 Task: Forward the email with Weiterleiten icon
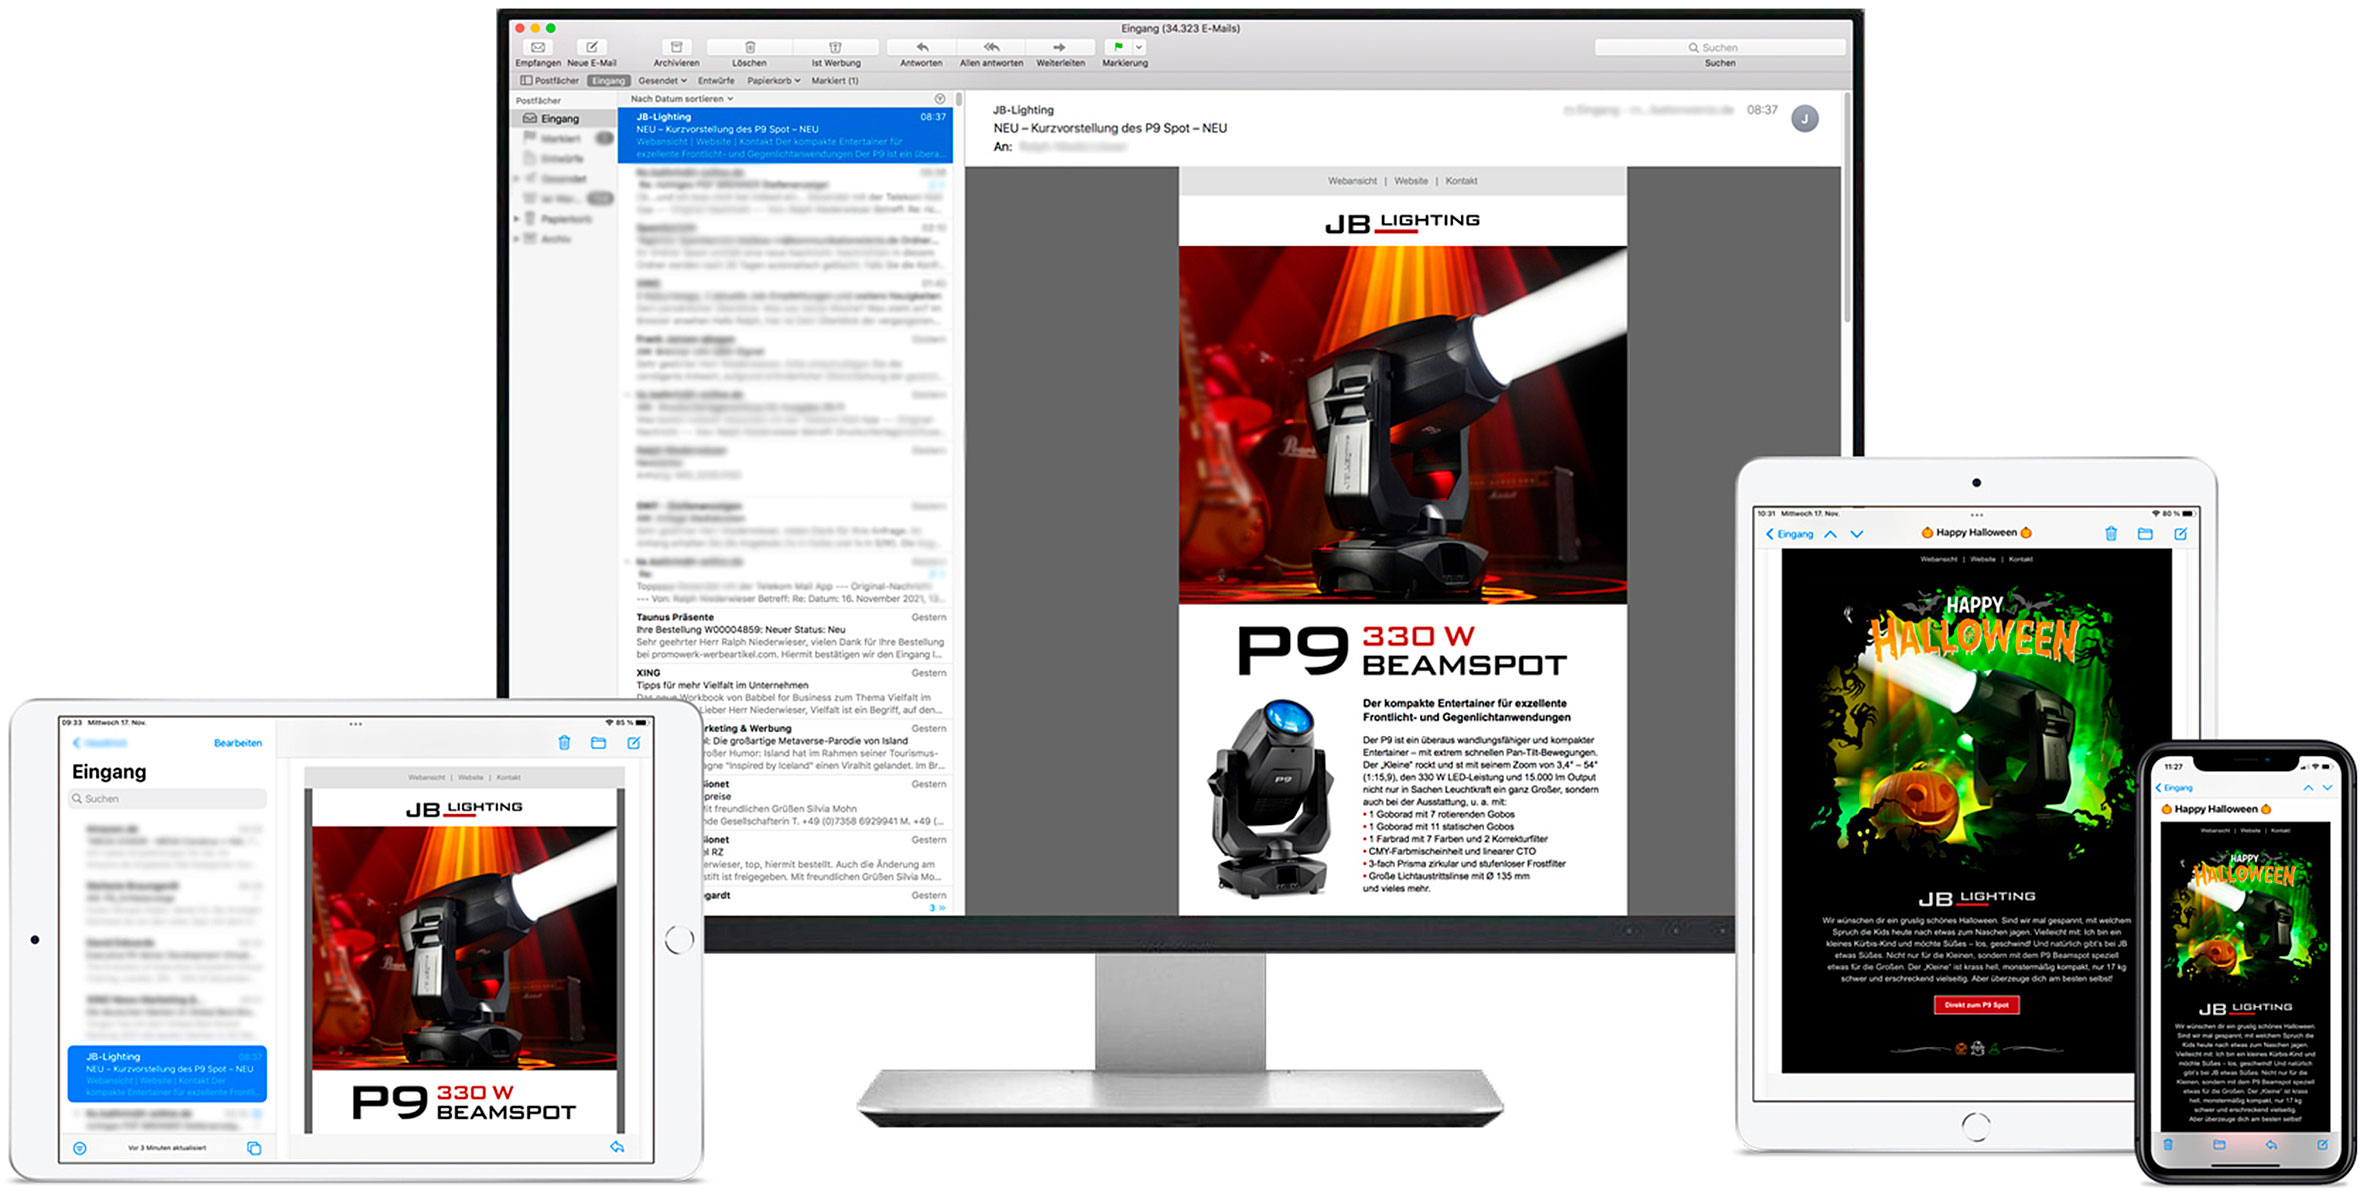1058,47
